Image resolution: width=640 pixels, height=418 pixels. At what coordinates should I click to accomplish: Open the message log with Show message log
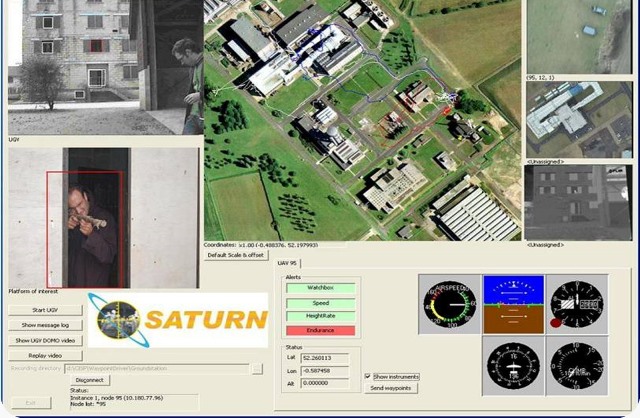point(44,325)
